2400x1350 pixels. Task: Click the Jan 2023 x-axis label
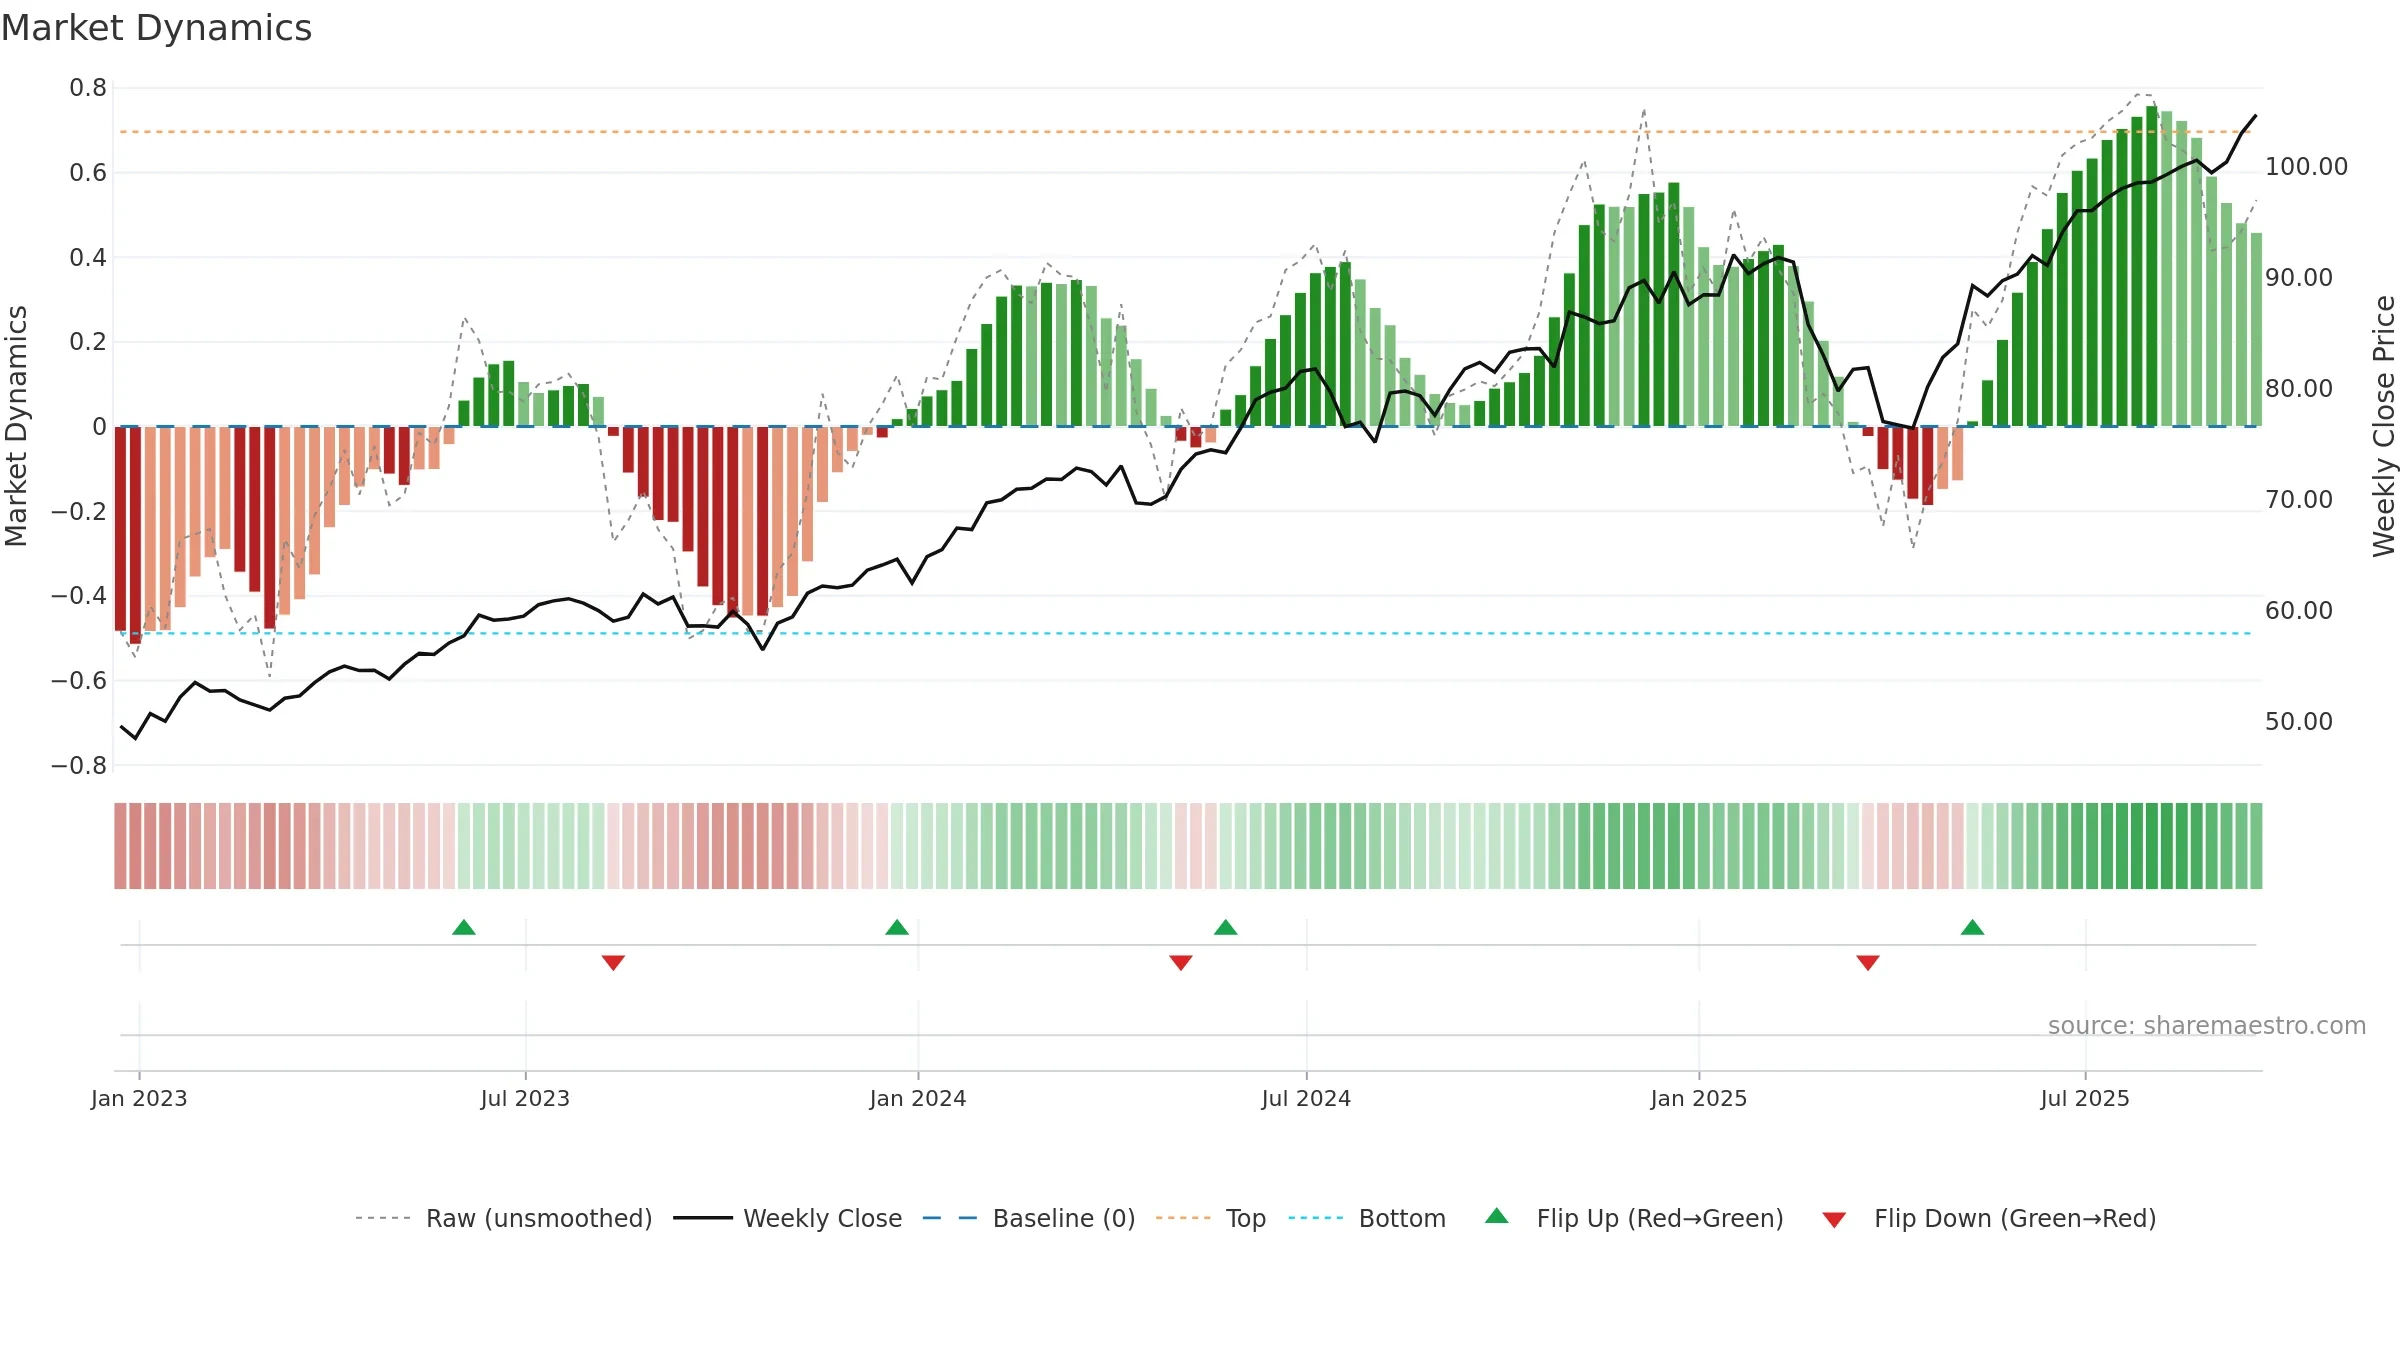139,1098
